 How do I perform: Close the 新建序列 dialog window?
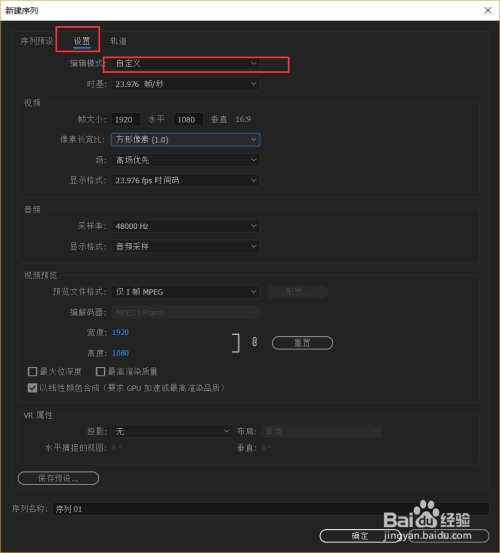[488, 10]
